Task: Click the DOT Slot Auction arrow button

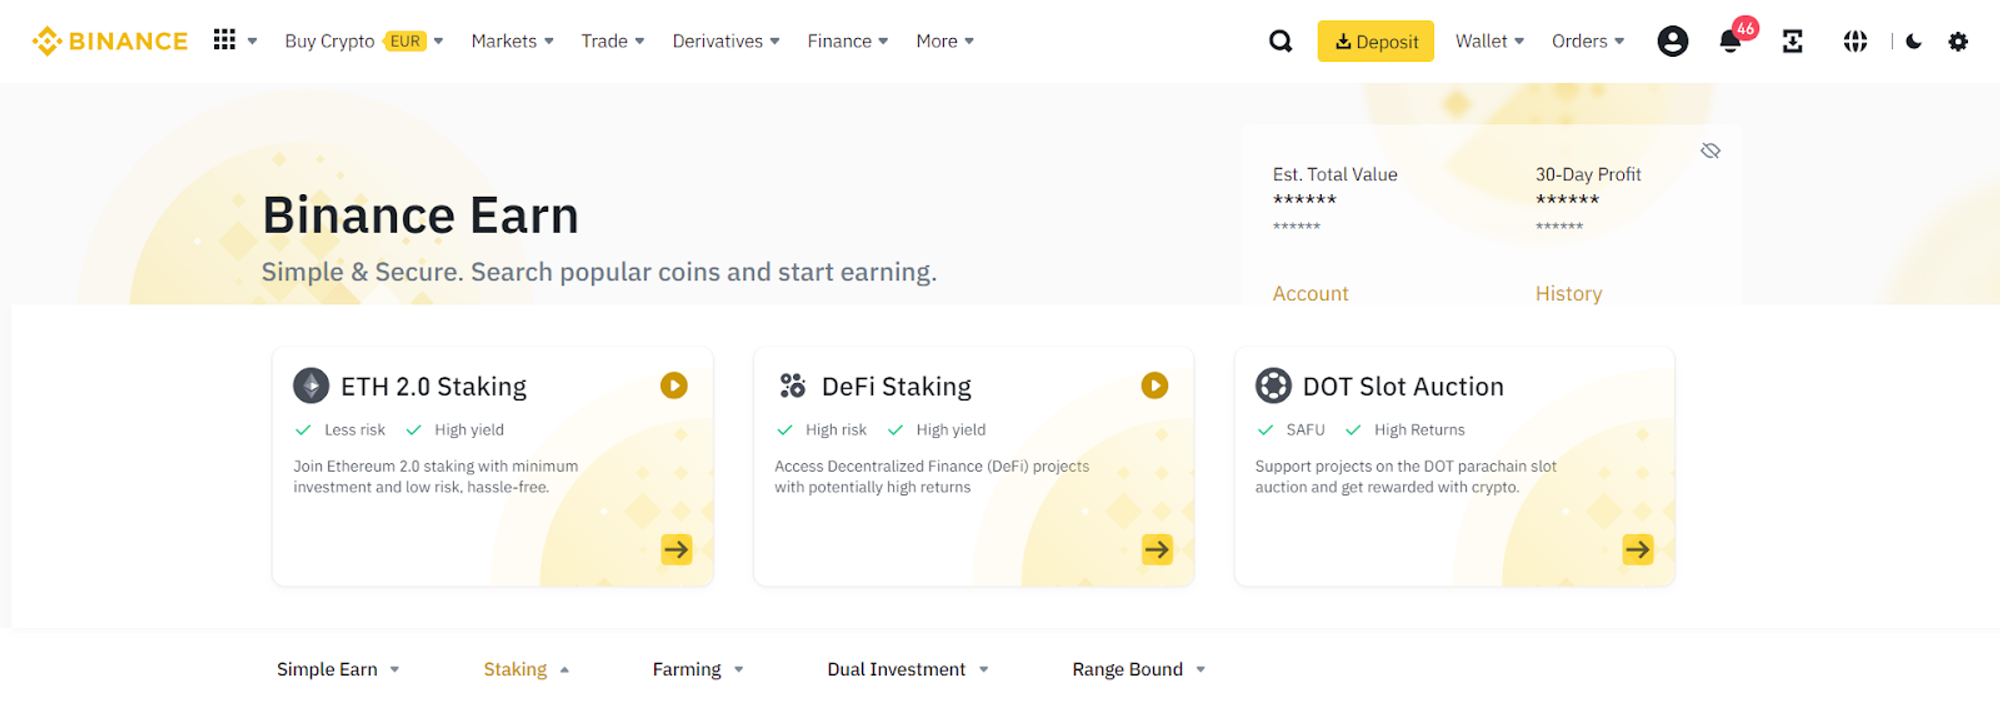Action: (x=1637, y=549)
